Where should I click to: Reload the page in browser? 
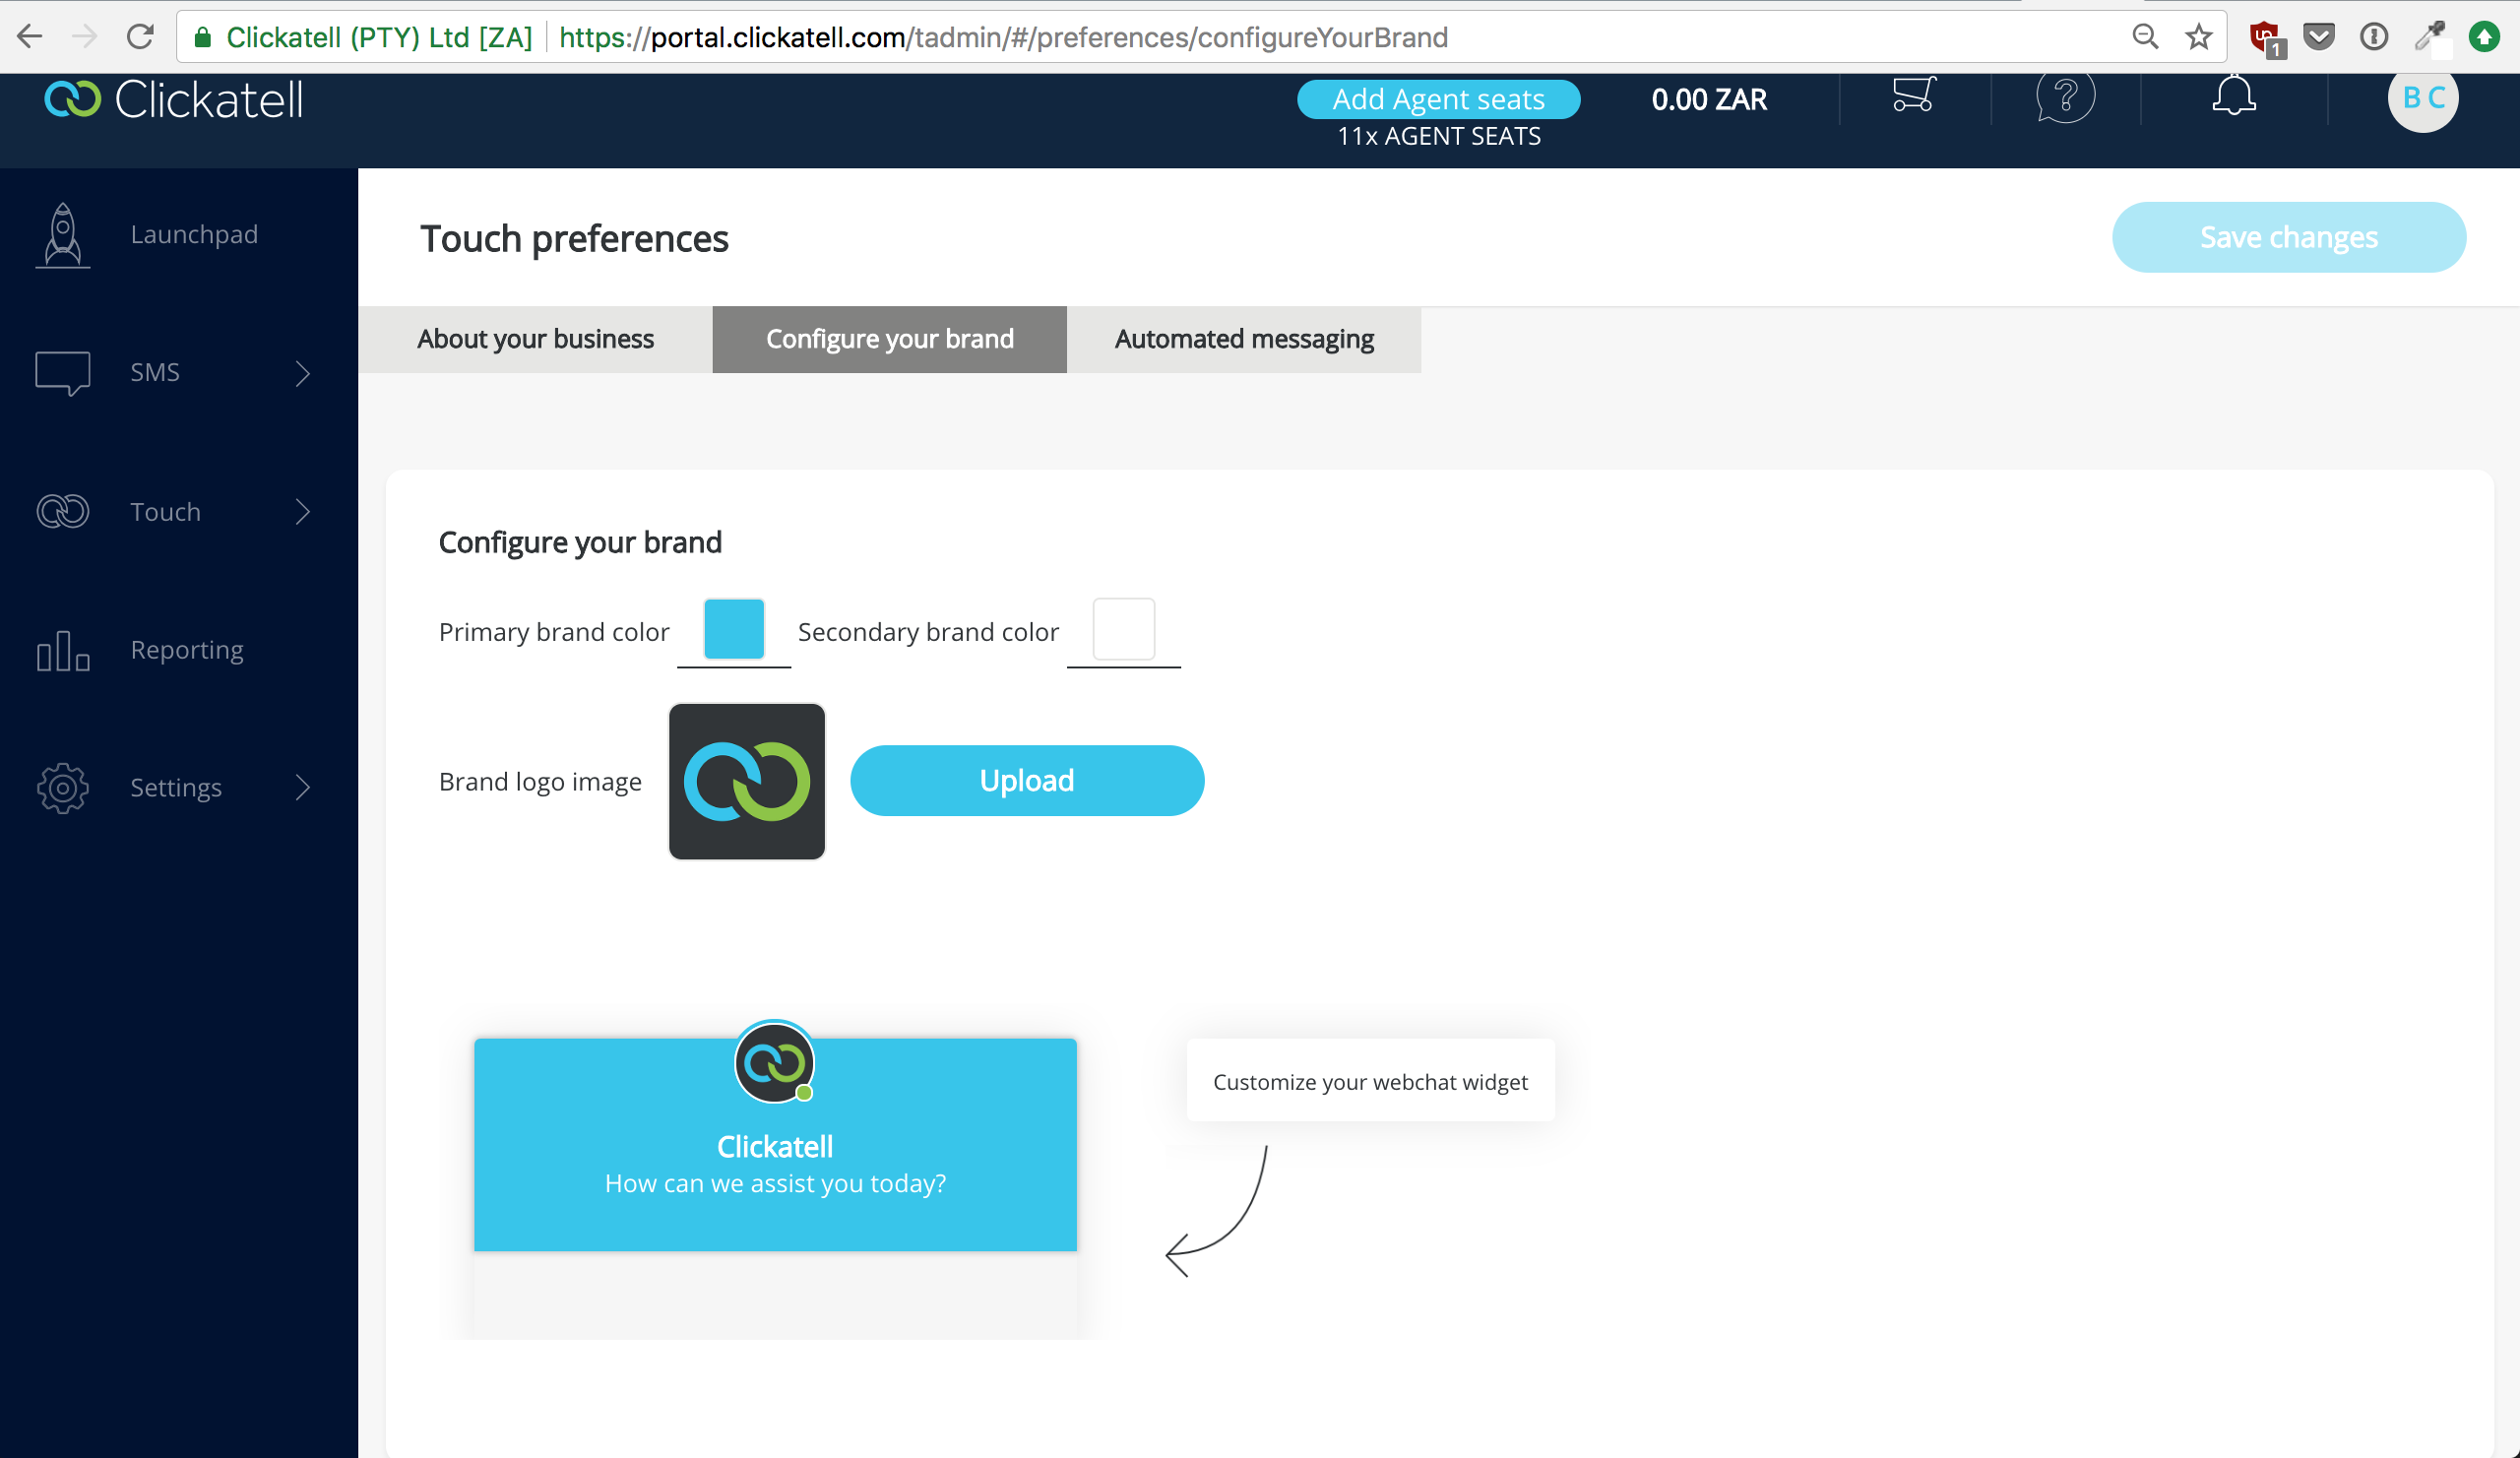[140, 37]
